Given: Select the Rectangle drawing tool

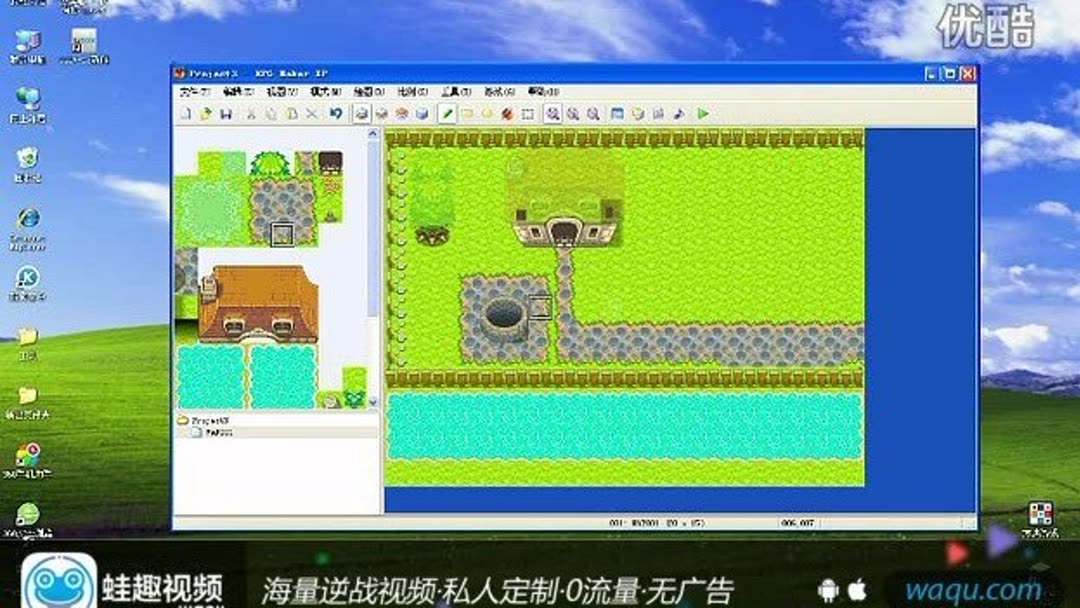Looking at the screenshot, I should pos(467,112).
